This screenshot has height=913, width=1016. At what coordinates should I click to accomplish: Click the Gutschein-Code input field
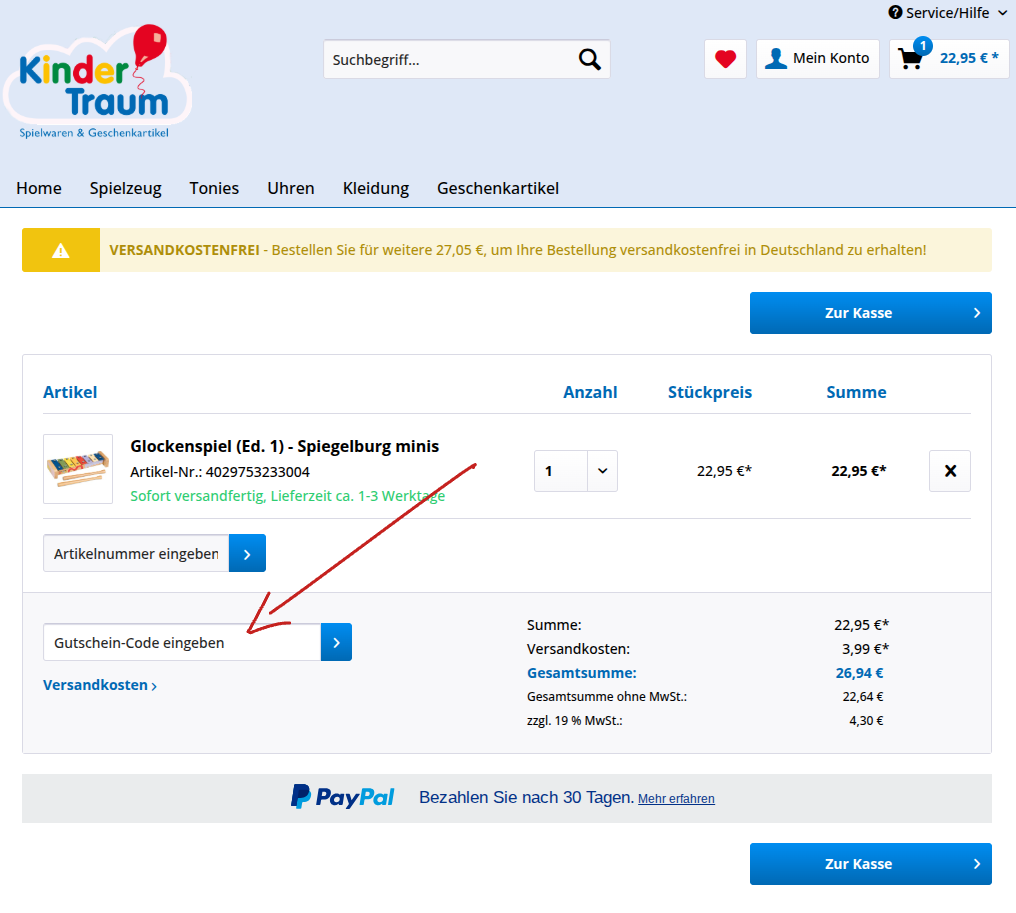pos(182,642)
